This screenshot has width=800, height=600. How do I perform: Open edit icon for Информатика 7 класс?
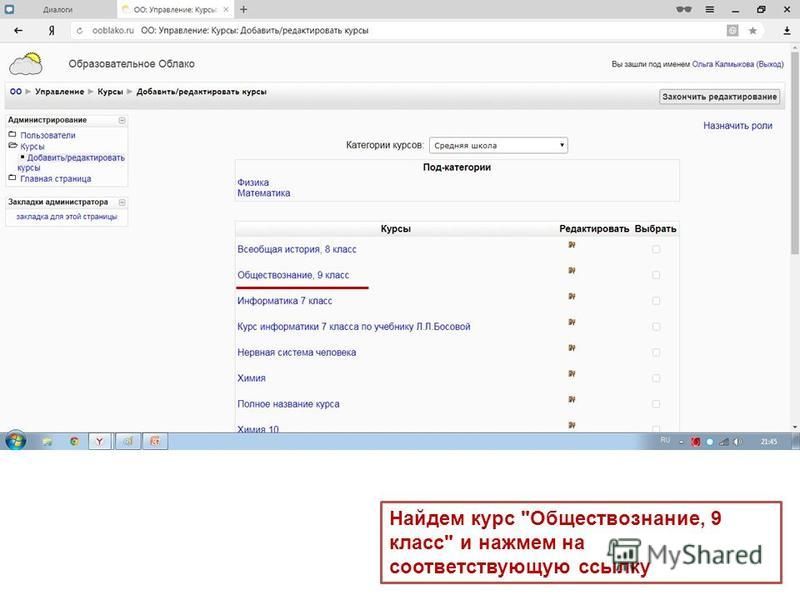pos(572,296)
